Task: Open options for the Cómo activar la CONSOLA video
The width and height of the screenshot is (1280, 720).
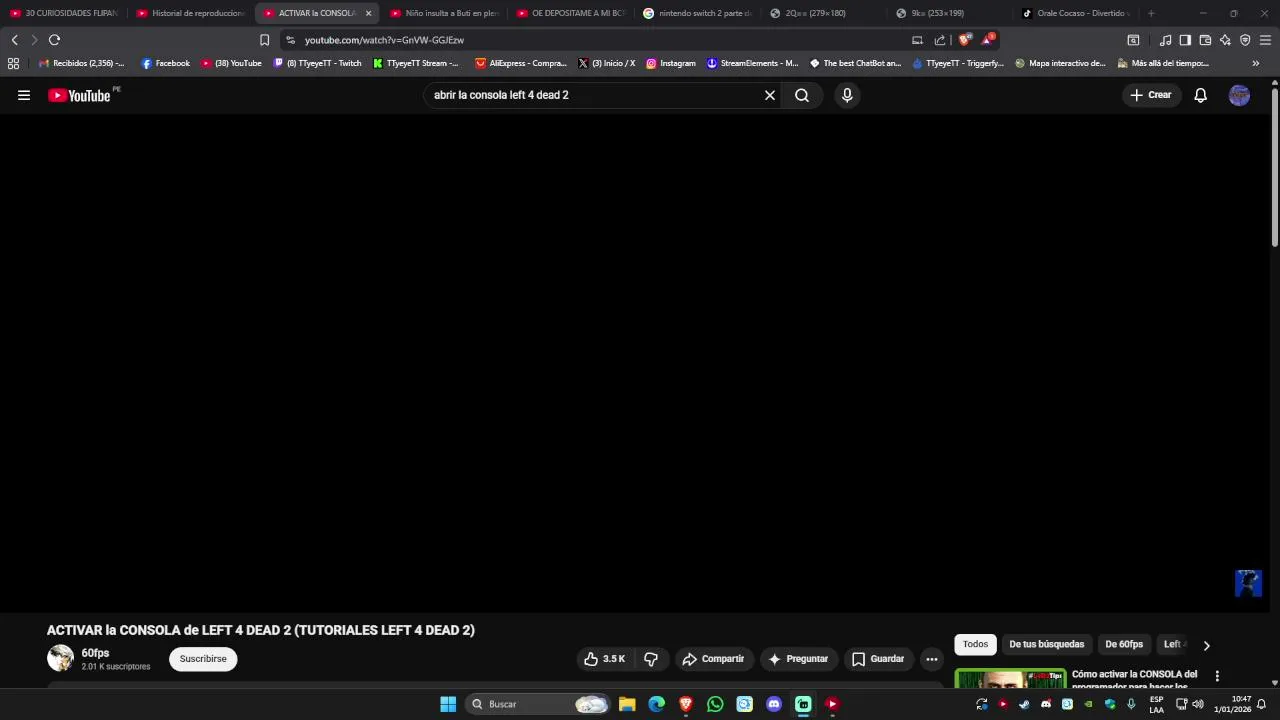Action: coord(1217,676)
